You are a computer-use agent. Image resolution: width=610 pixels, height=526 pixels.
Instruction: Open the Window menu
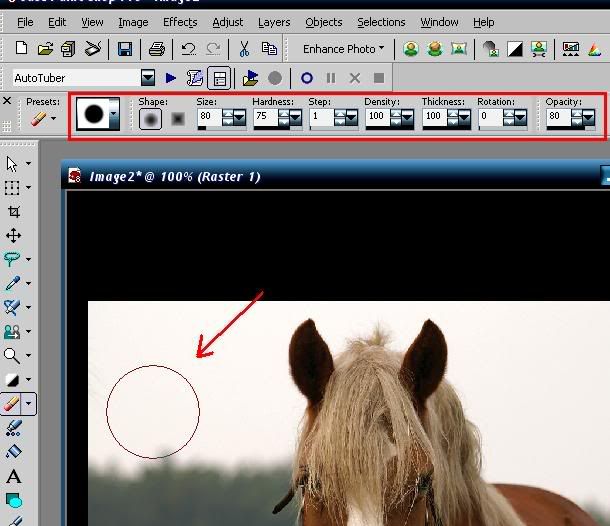(439, 22)
